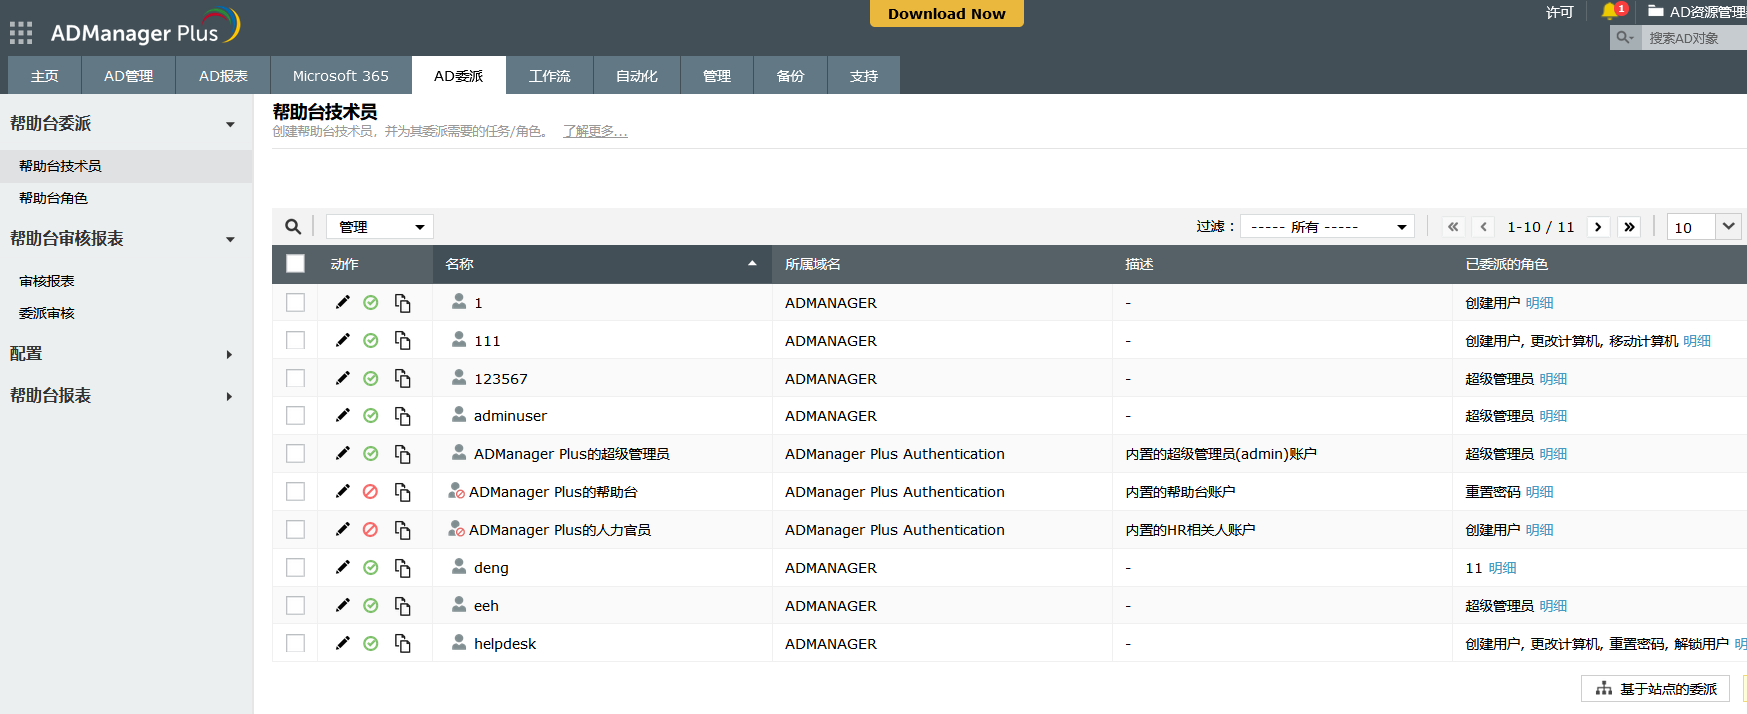The height and width of the screenshot is (714, 1747).
Task: Go to next page arrow in pagination
Action: tap(1598, 227)
